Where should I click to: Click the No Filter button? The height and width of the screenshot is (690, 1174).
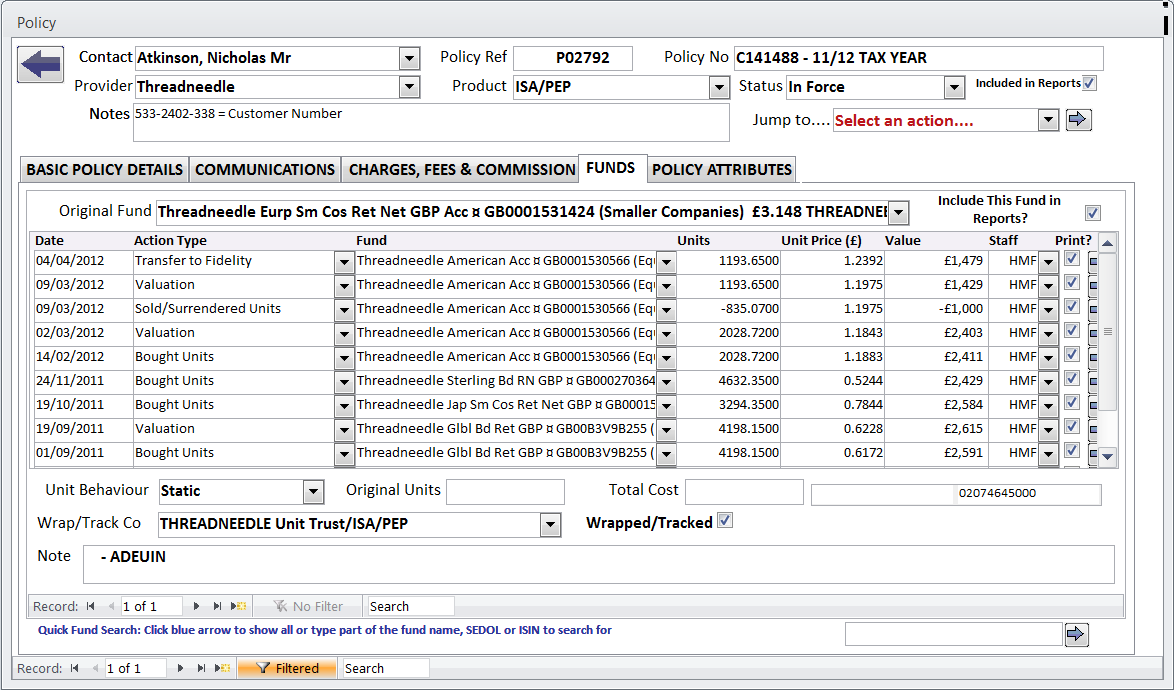308,606
